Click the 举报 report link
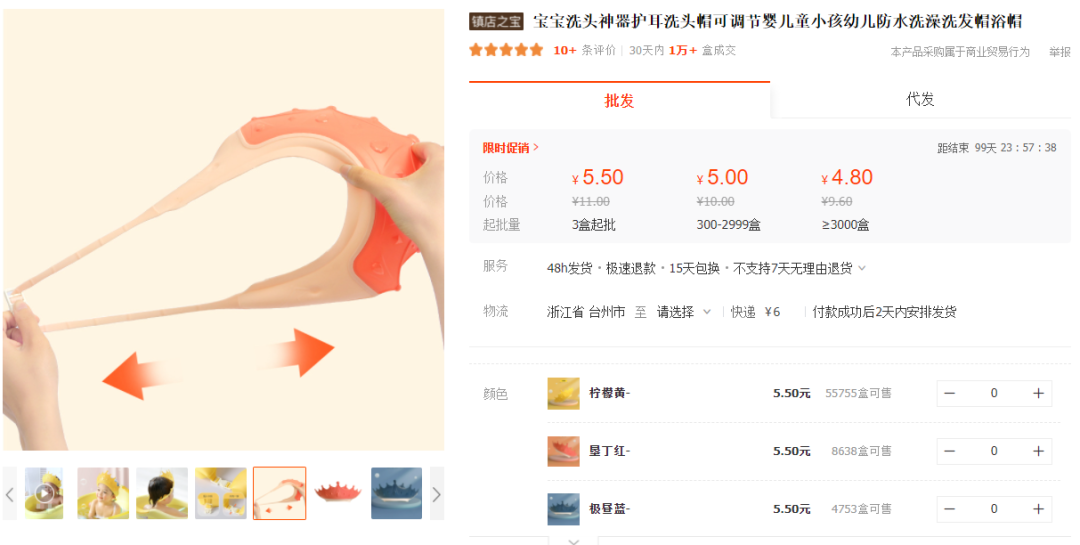The width and height of the screenshot is (1080, 545). (x=1059, y=52)
